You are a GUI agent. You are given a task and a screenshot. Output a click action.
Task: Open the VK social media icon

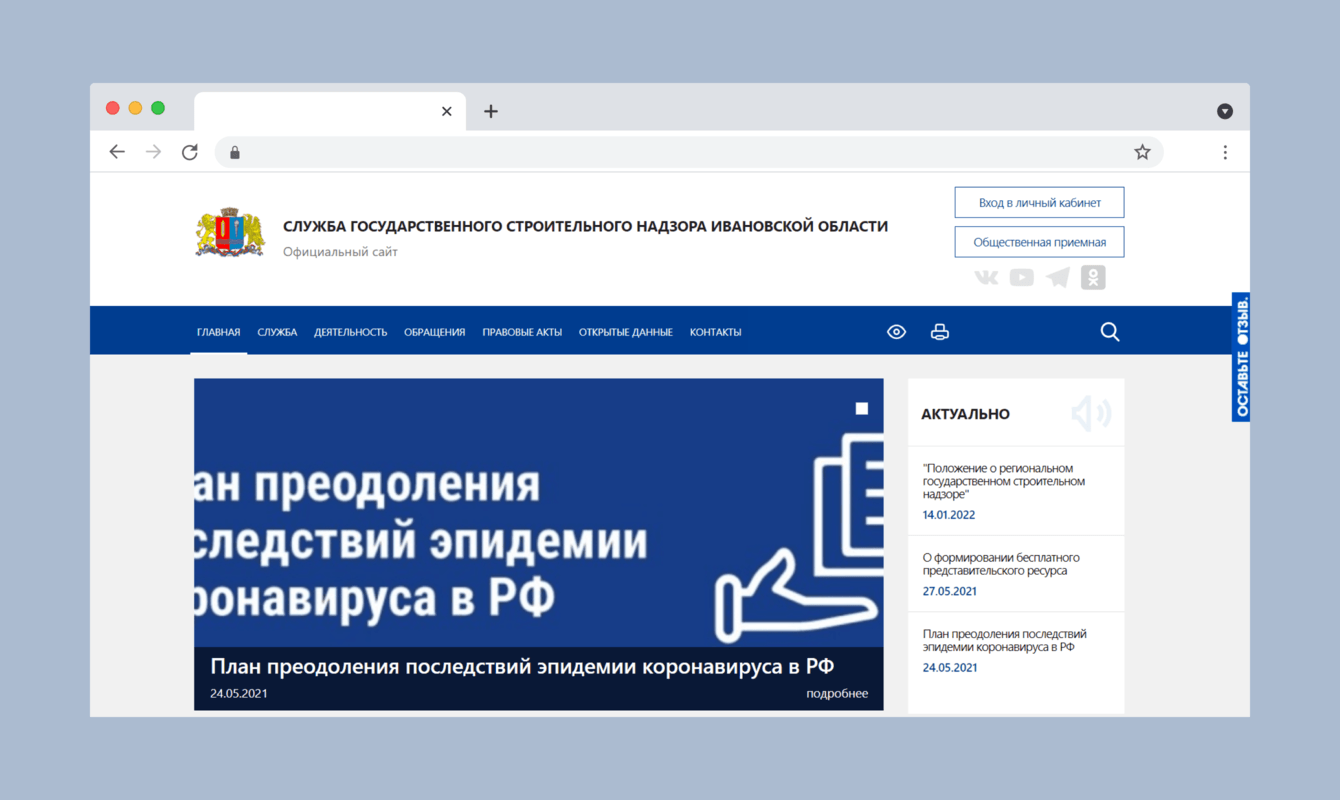986,277
